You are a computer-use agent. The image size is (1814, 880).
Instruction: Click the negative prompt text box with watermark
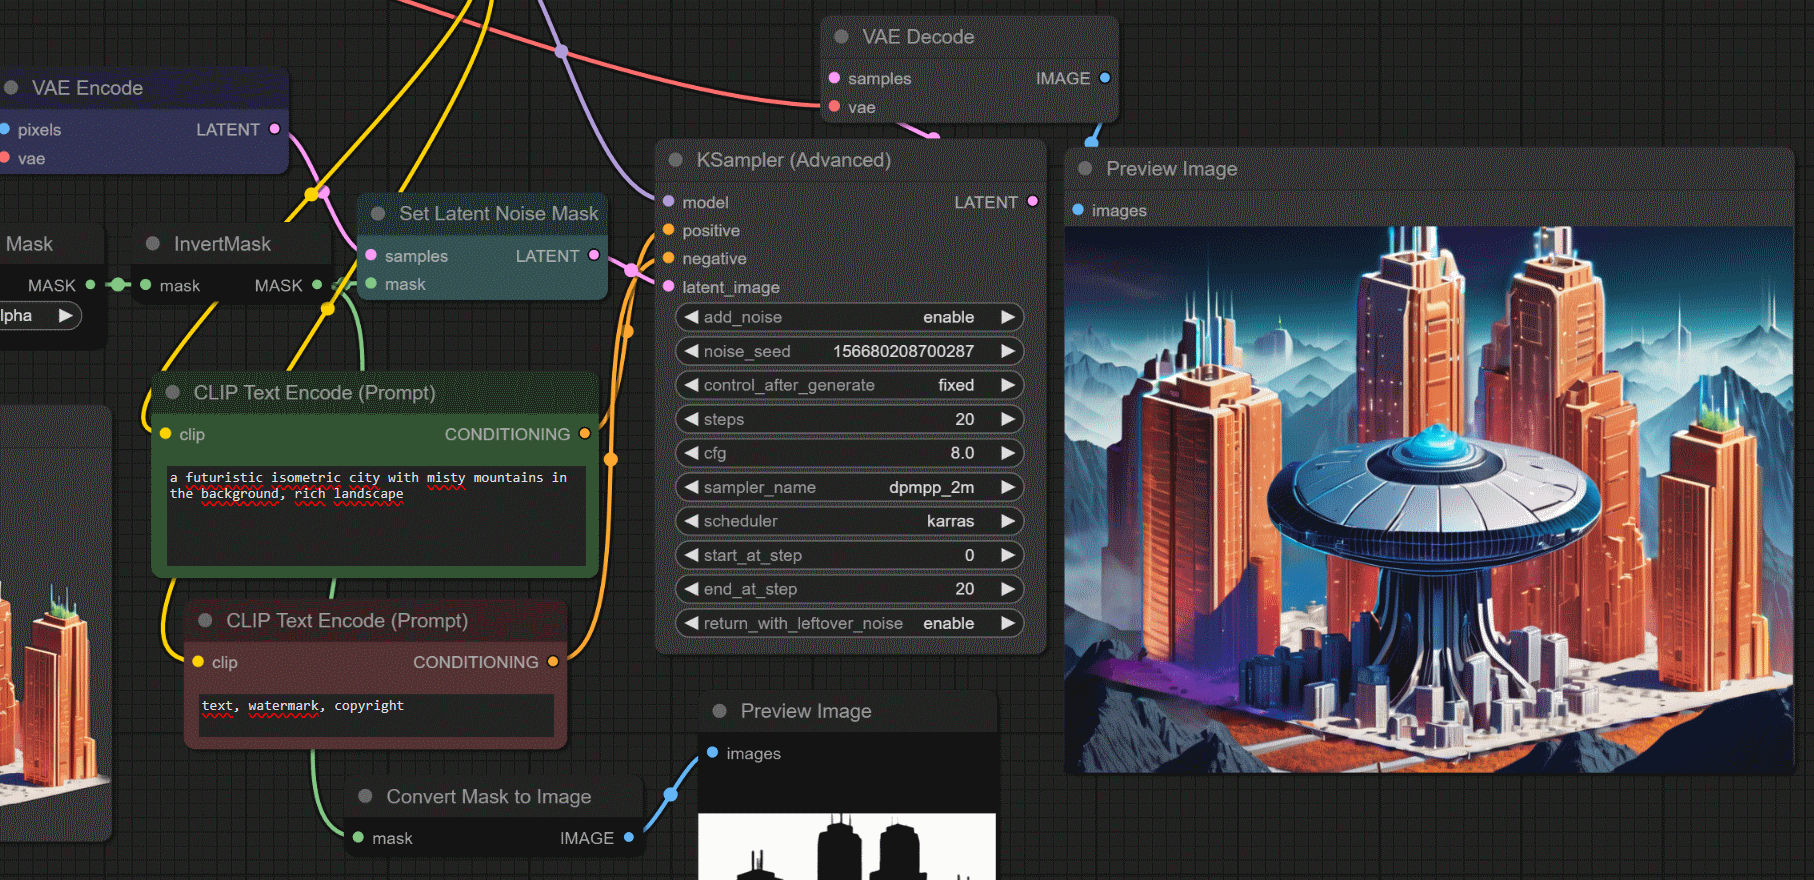coord(375,714)
